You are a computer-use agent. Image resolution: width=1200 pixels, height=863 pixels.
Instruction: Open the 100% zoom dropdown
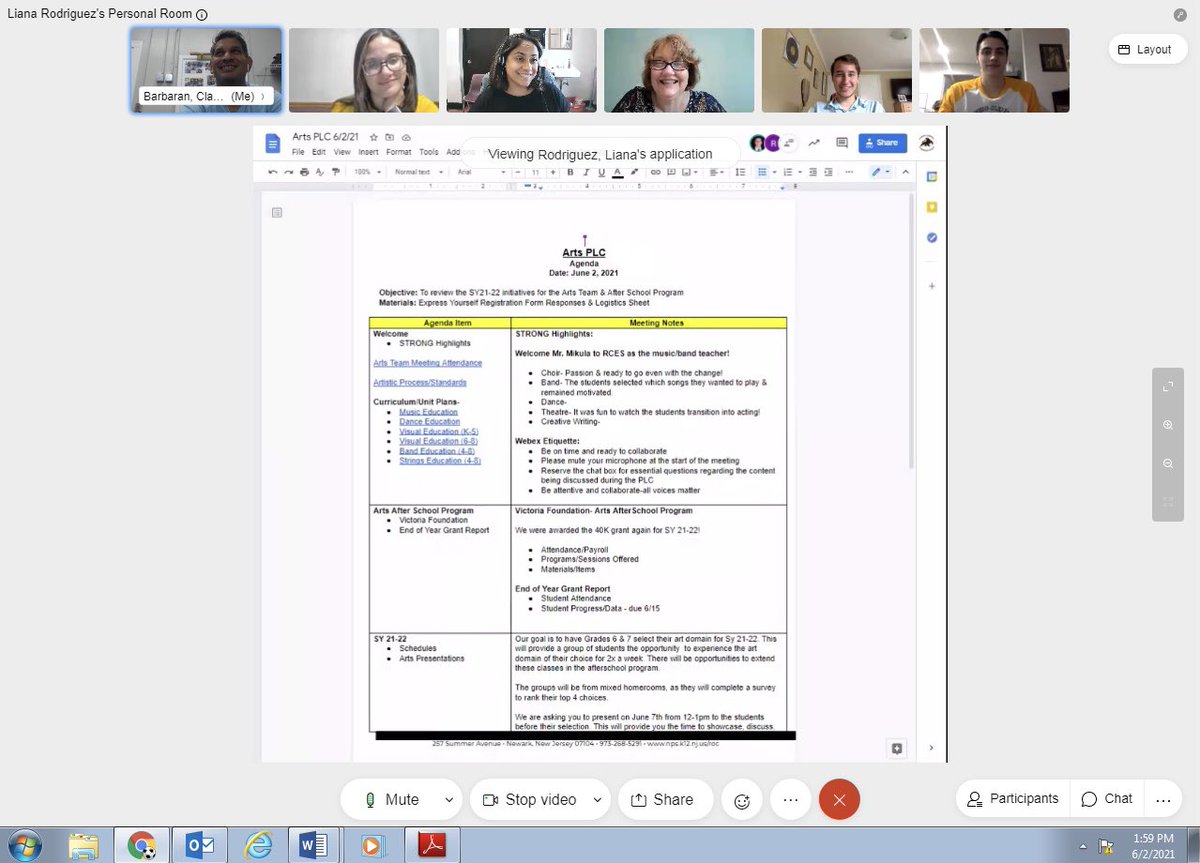click(367, 172)
